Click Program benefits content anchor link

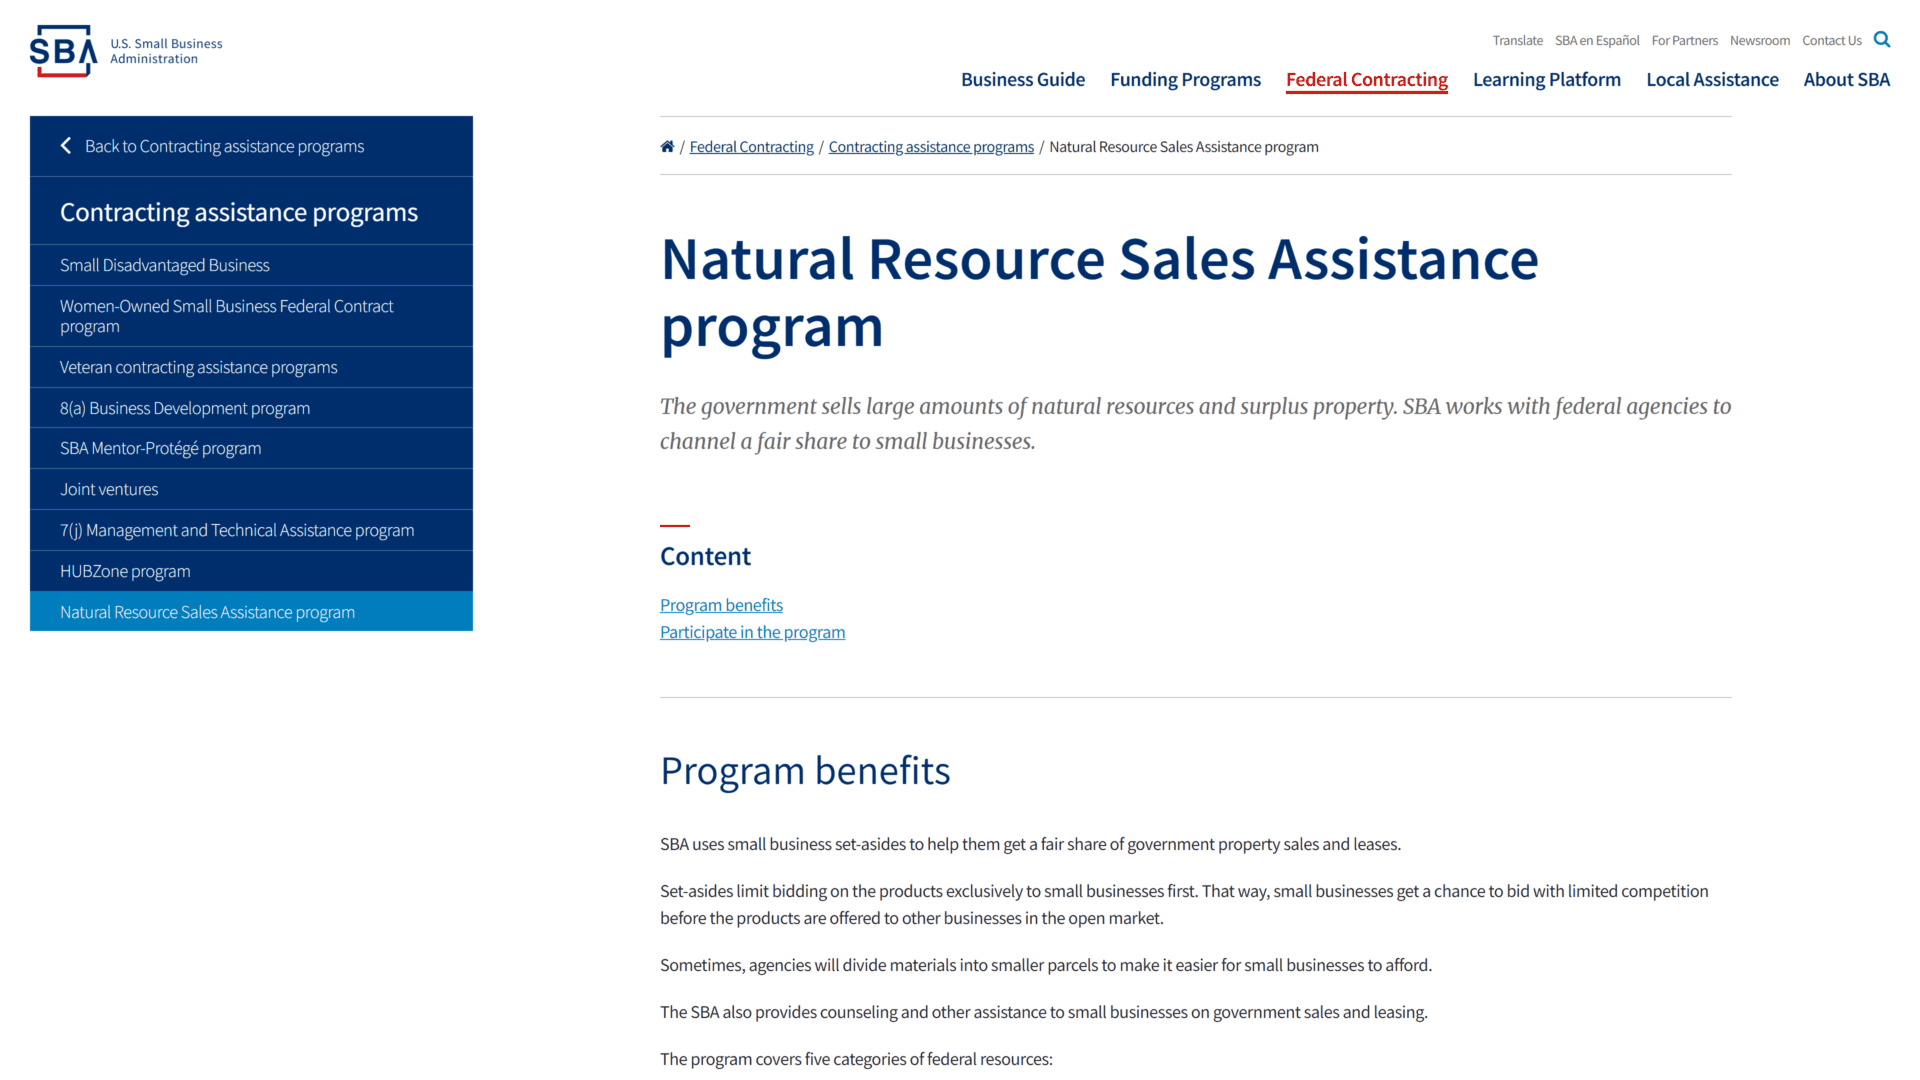click(721, 604)
